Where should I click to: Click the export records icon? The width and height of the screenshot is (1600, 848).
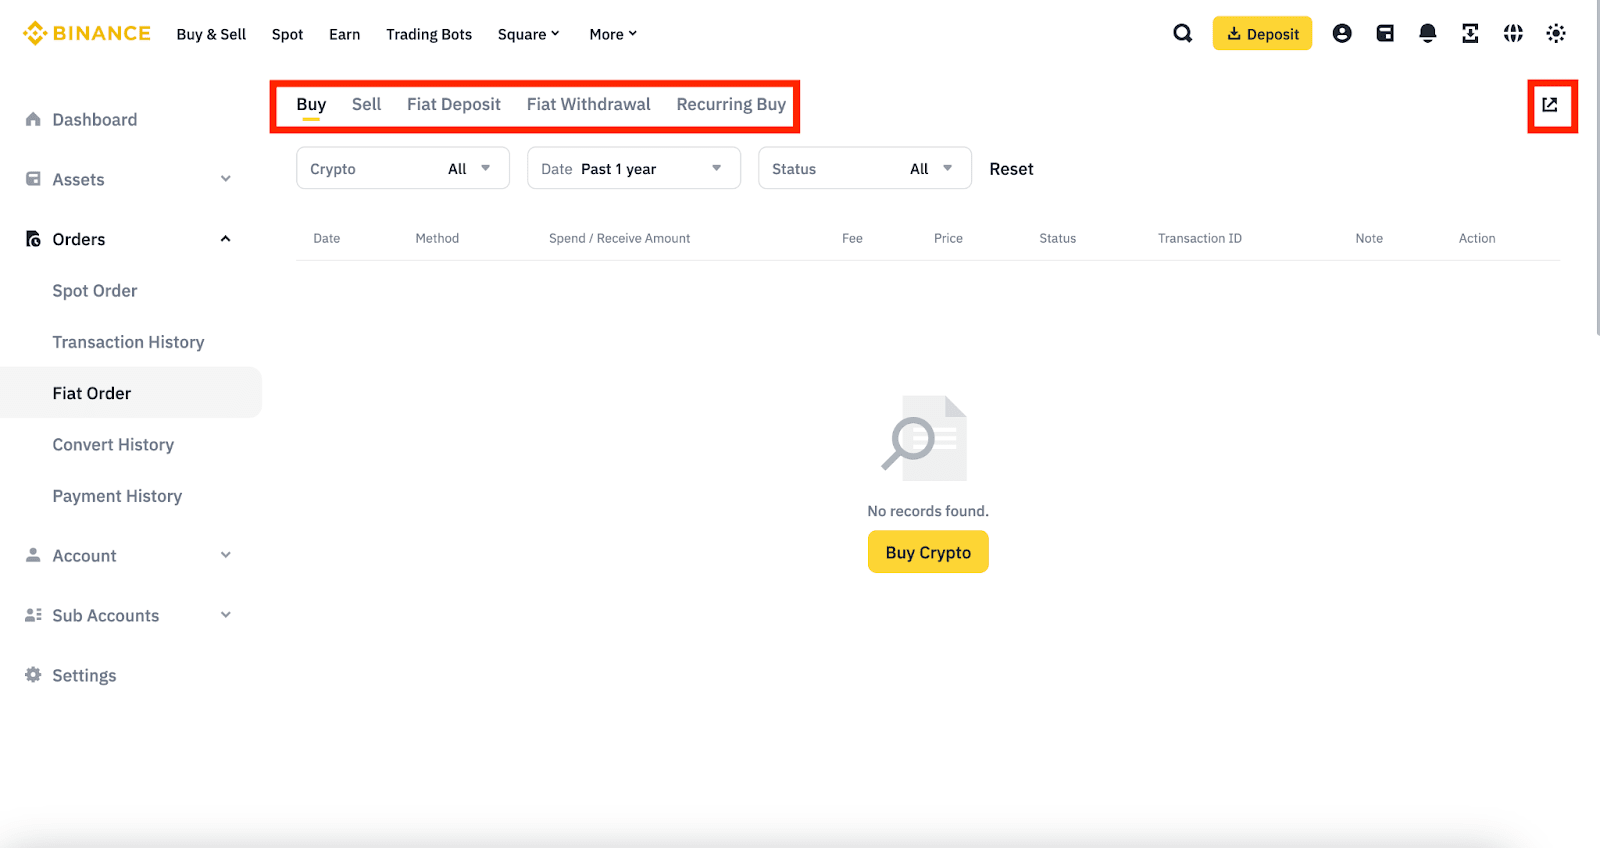click(x=1550, y=104)
